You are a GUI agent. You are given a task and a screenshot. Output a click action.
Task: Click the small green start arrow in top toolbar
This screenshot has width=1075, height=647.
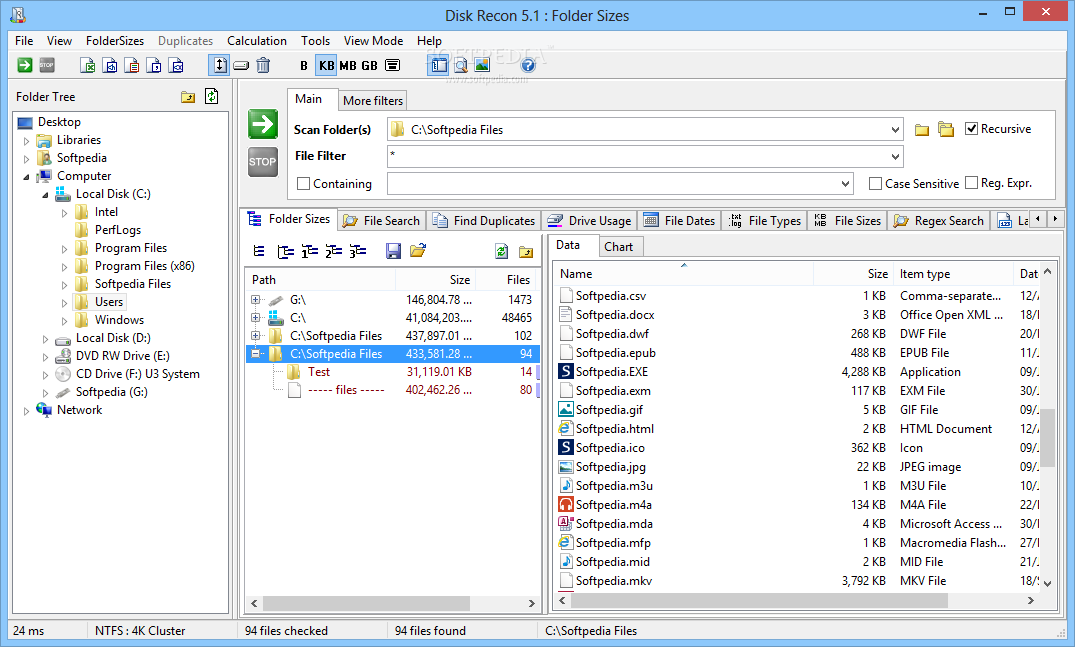click(25, 65)
